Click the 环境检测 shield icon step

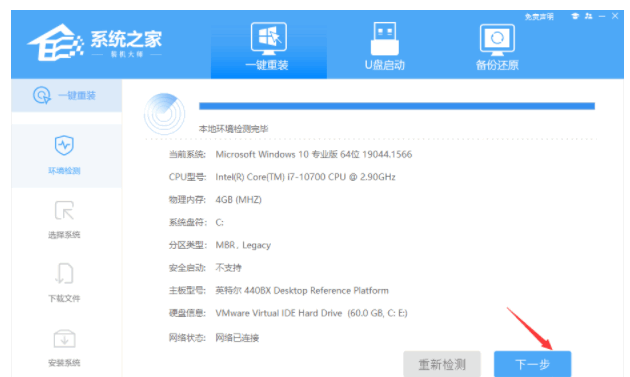[x=64, y=145]
